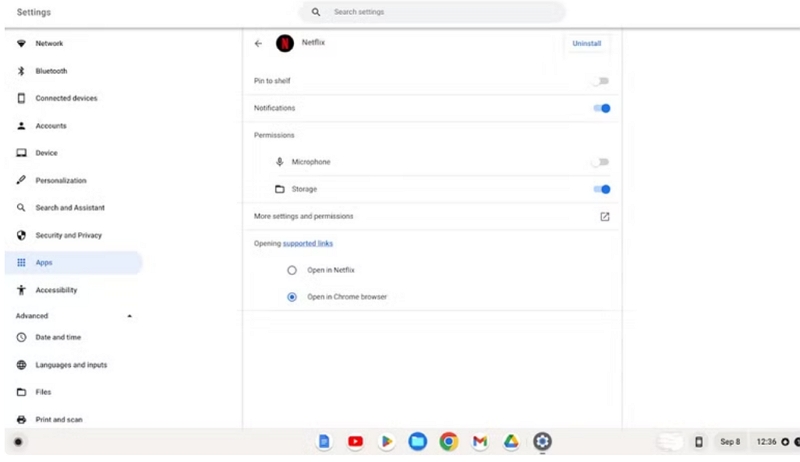This screenshot has height=462, width=800.
Task: Click the phone hub icon in tray
Action: coord(699,442)
